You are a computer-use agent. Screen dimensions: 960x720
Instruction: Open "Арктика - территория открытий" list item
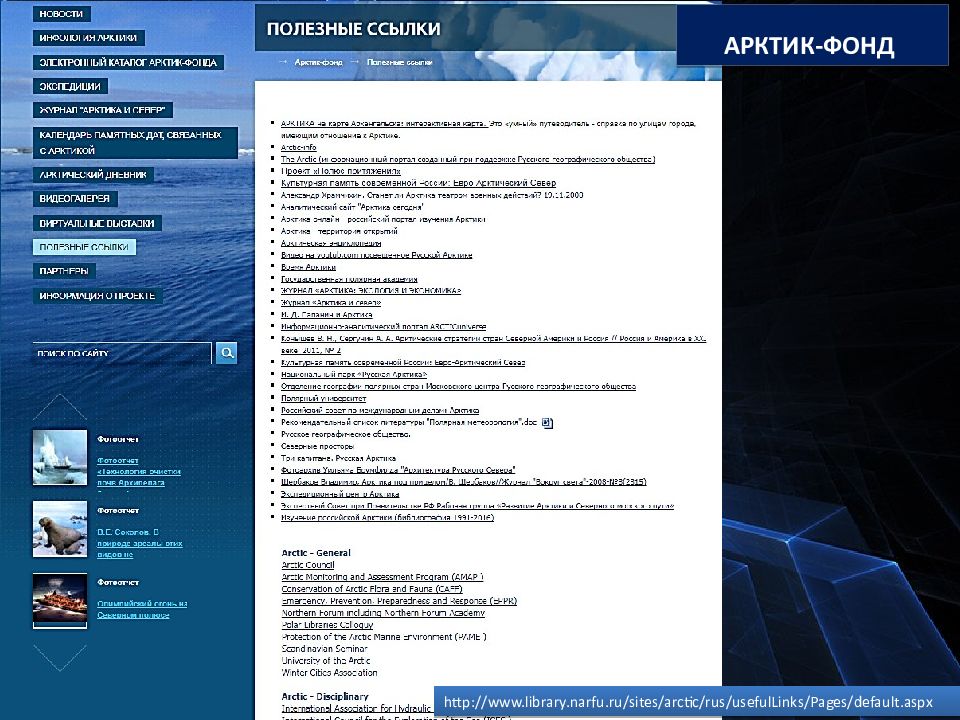coord(339,231)
